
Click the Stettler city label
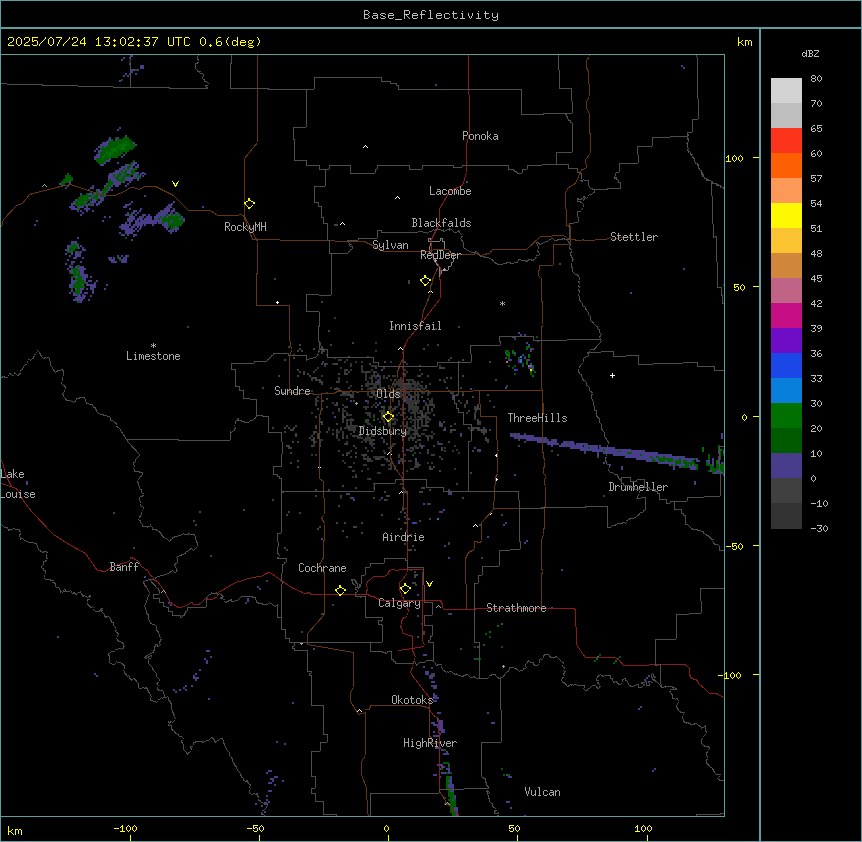tap(633, 237)
